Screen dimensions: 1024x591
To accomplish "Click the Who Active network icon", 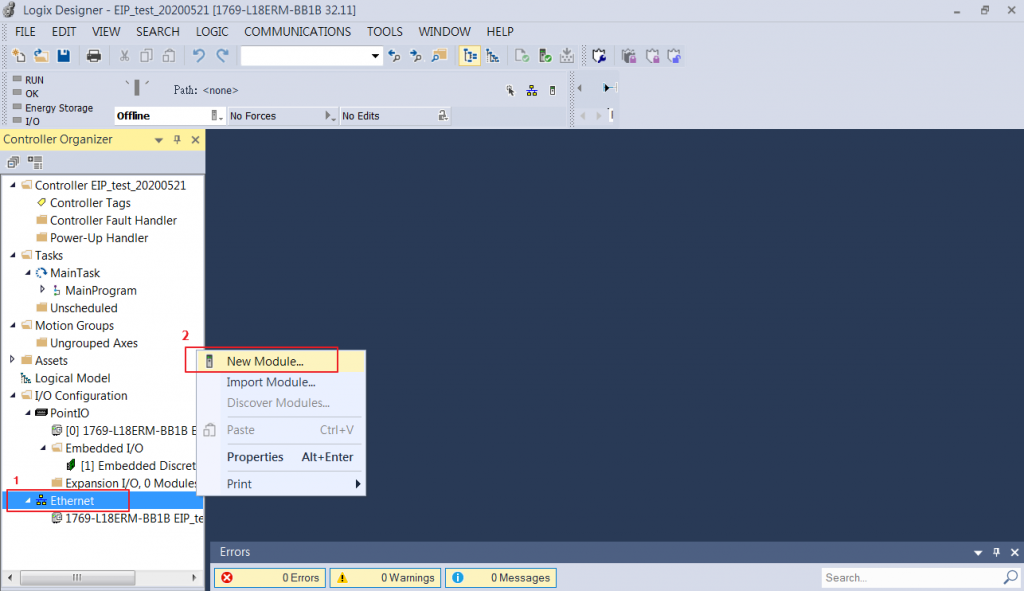I will point(532,90).
